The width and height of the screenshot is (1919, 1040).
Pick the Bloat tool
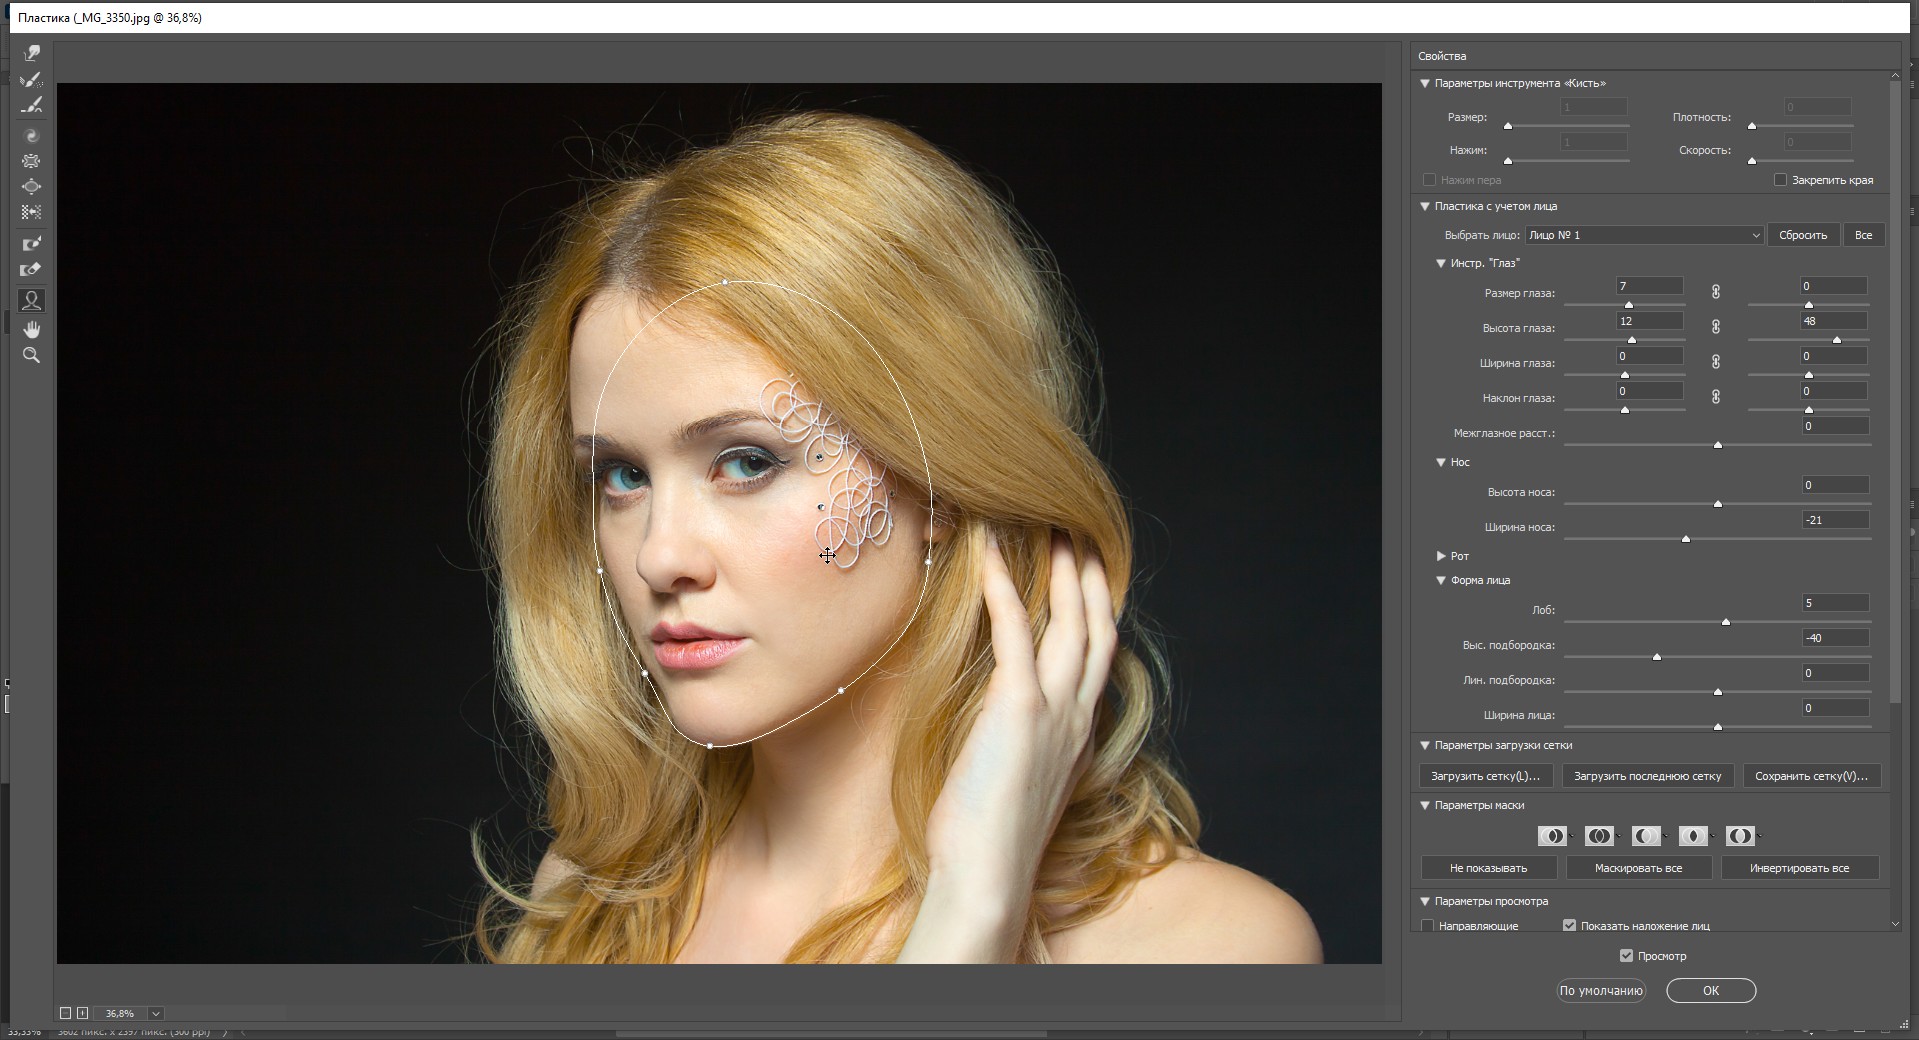pos(32,187)
